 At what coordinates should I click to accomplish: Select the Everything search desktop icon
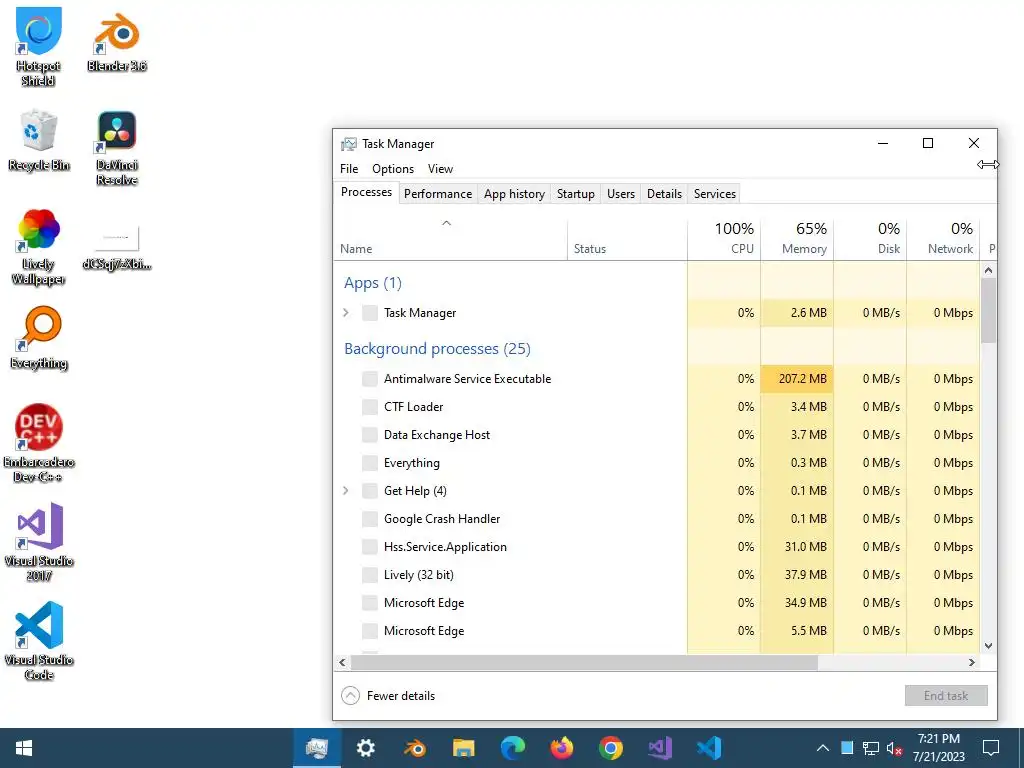point(39,338)
